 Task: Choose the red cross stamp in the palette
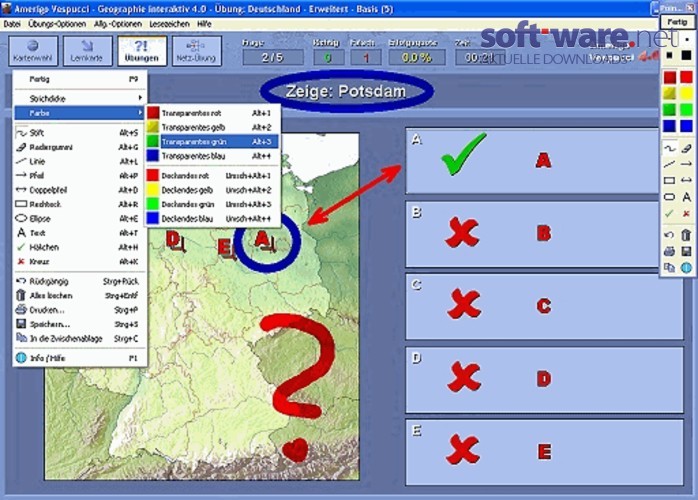tap(686, 213)
